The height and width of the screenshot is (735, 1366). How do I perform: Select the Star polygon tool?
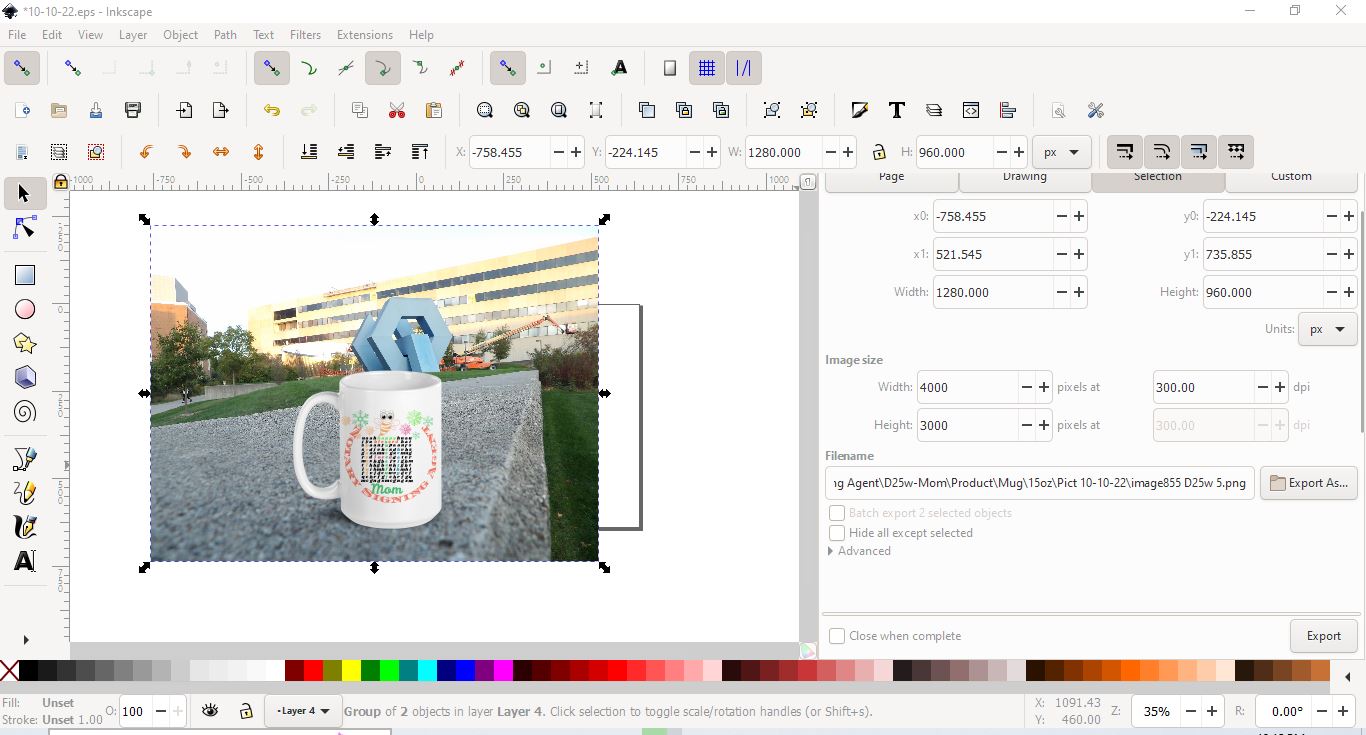click(x=24, y=344)
